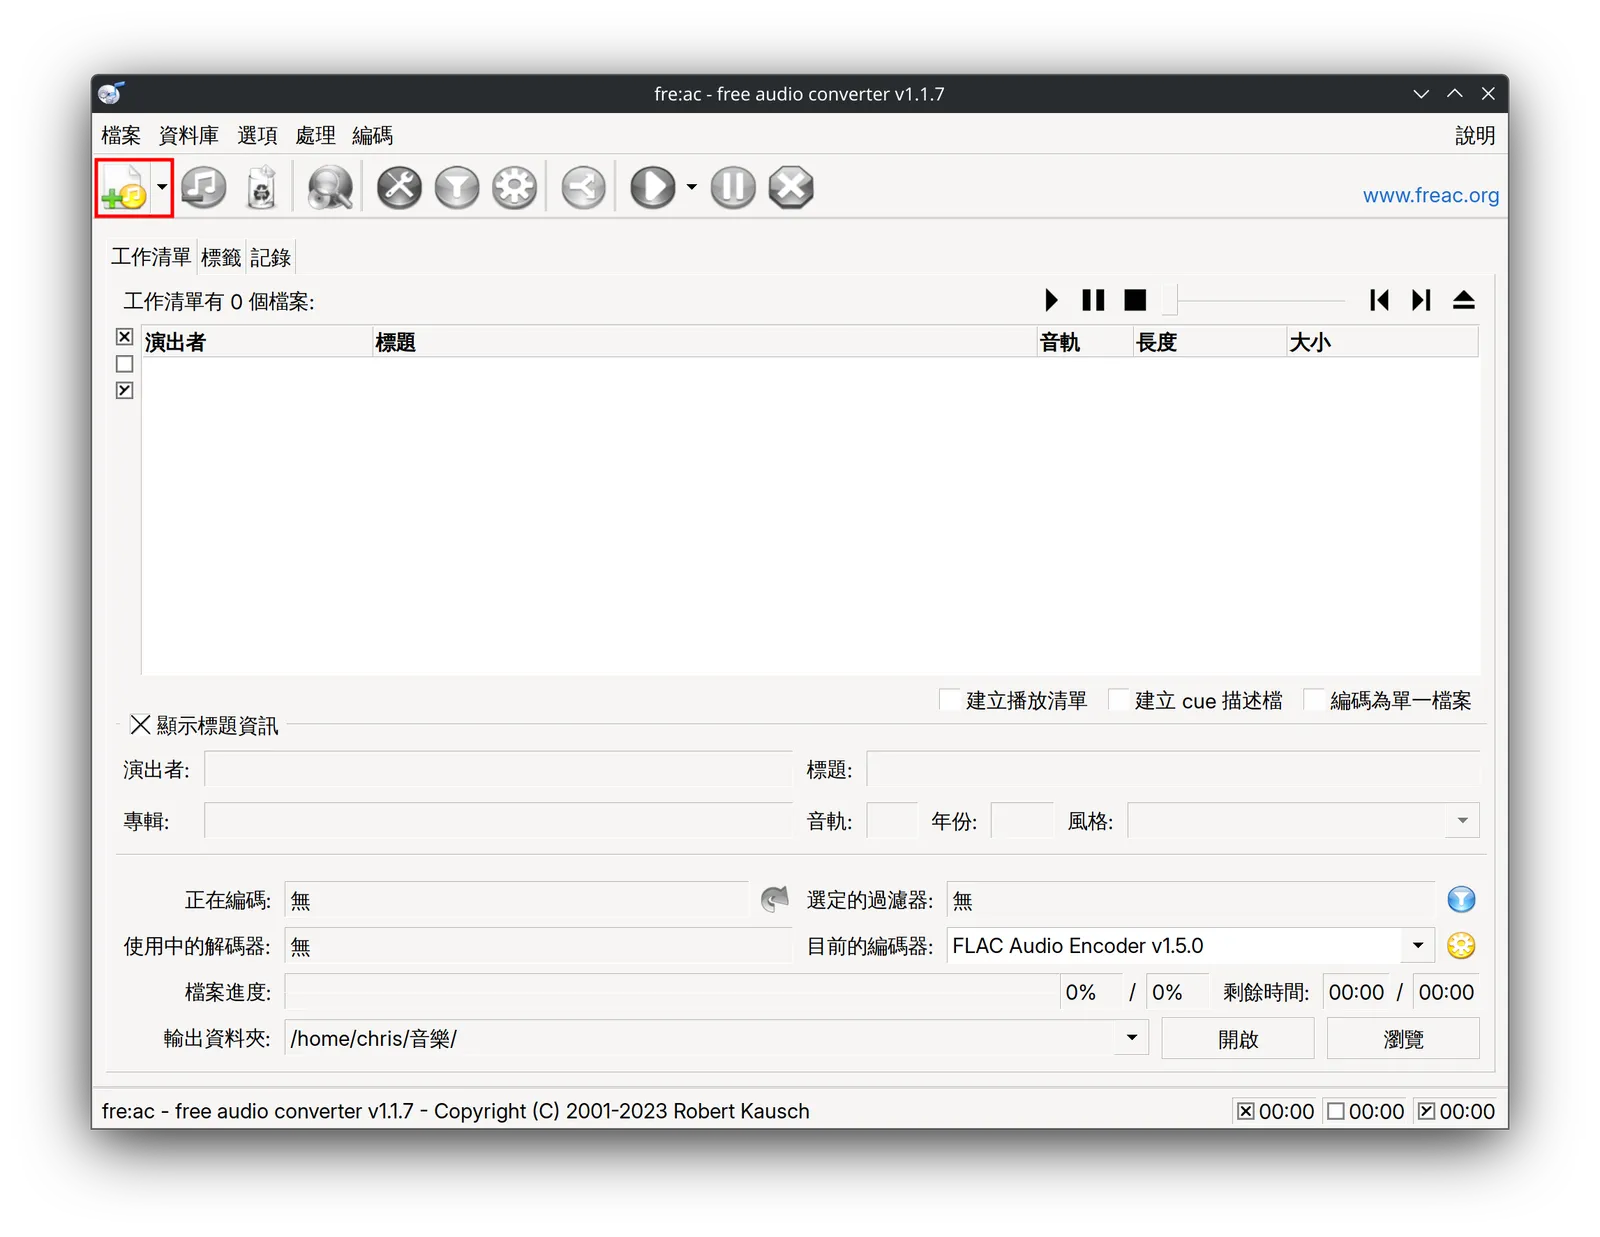Click the skip track arrow icon beside 正在編碼
This screenshot has height=1237, width=1600.
(774, 899)
